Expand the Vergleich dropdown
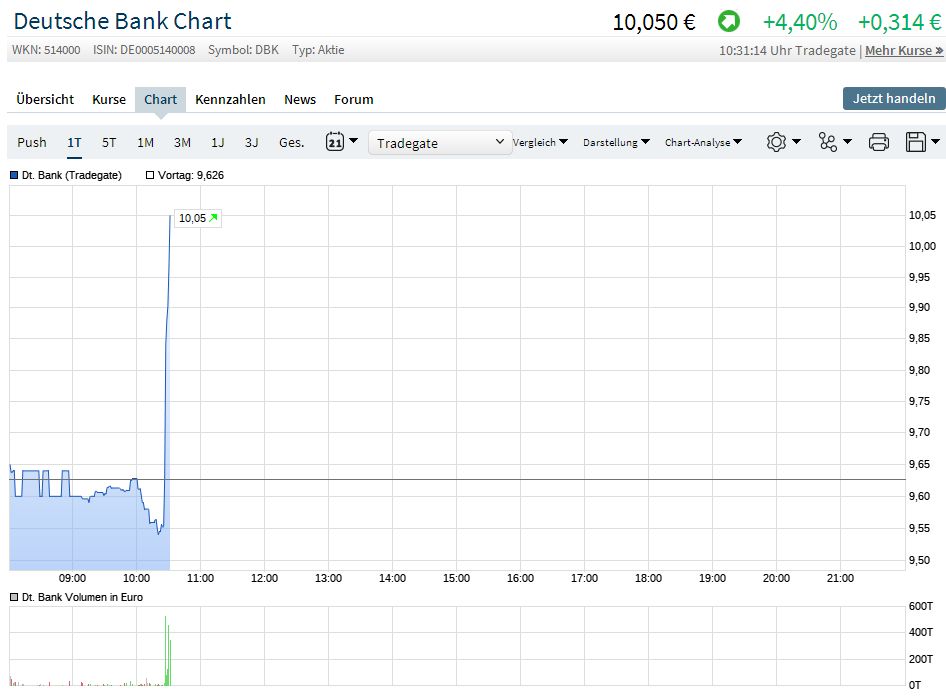946x697 pixels. (540, 142)
